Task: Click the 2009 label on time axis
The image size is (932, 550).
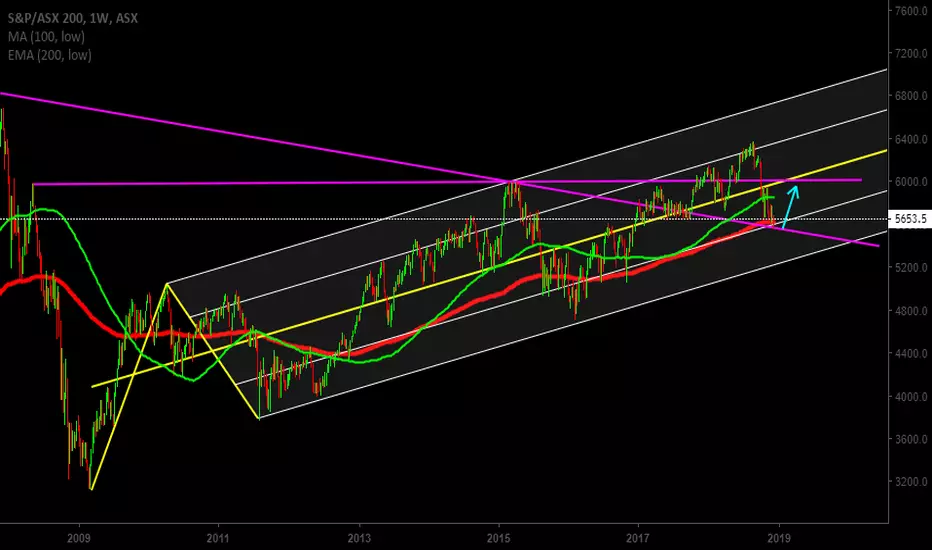Action: [78, 539]
